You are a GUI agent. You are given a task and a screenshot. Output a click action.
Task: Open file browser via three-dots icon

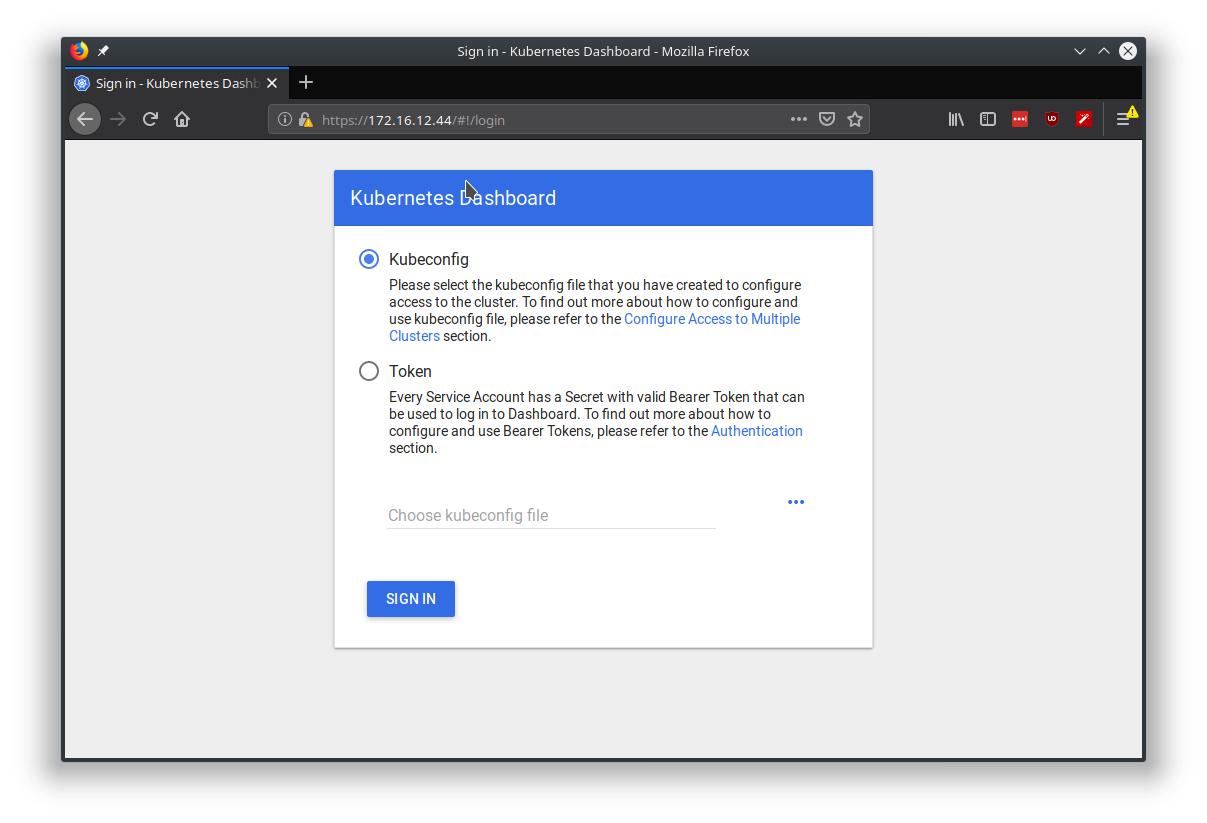pyautogui.click(x=796, y=502)
